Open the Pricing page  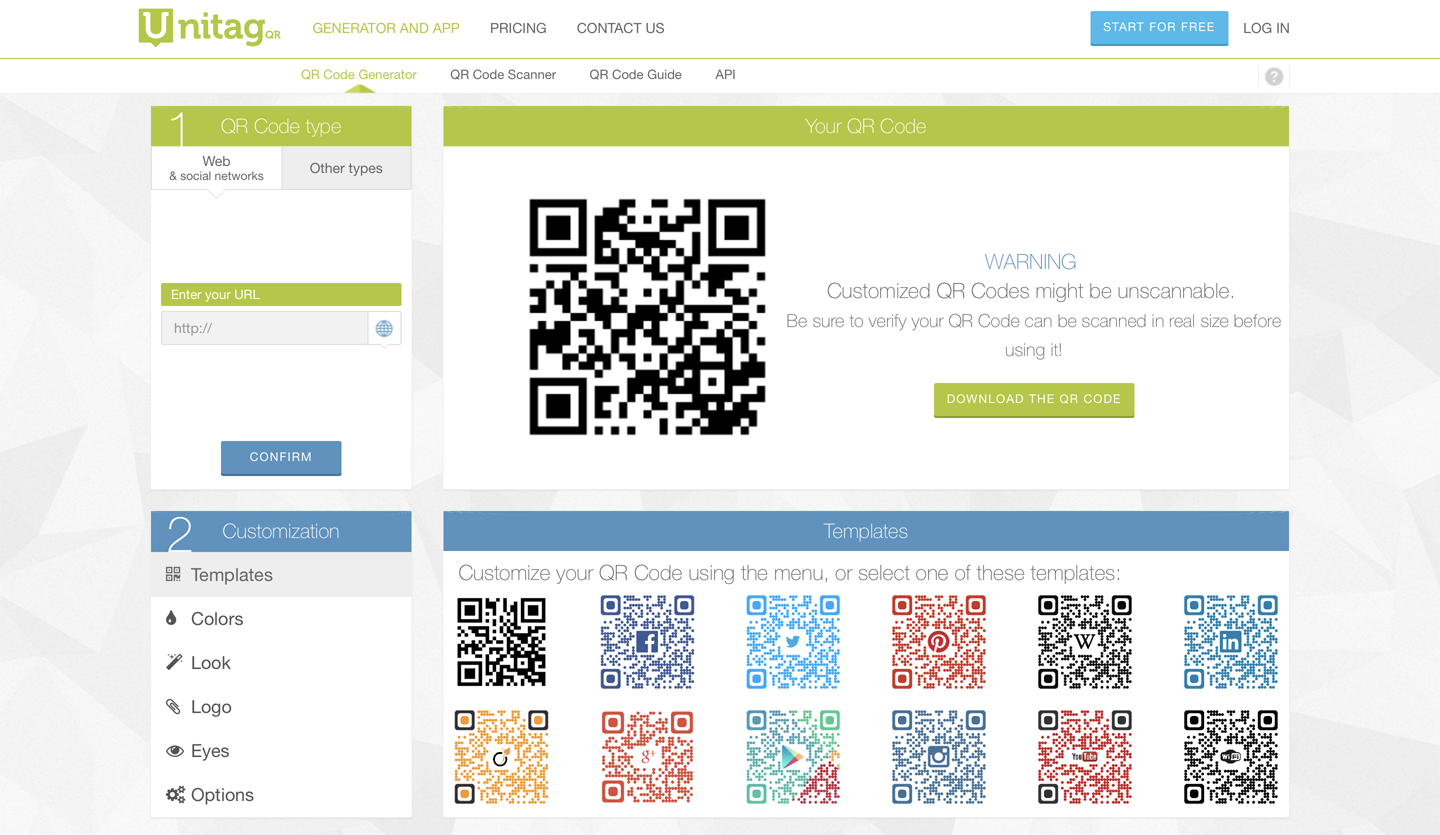(518, 28)
